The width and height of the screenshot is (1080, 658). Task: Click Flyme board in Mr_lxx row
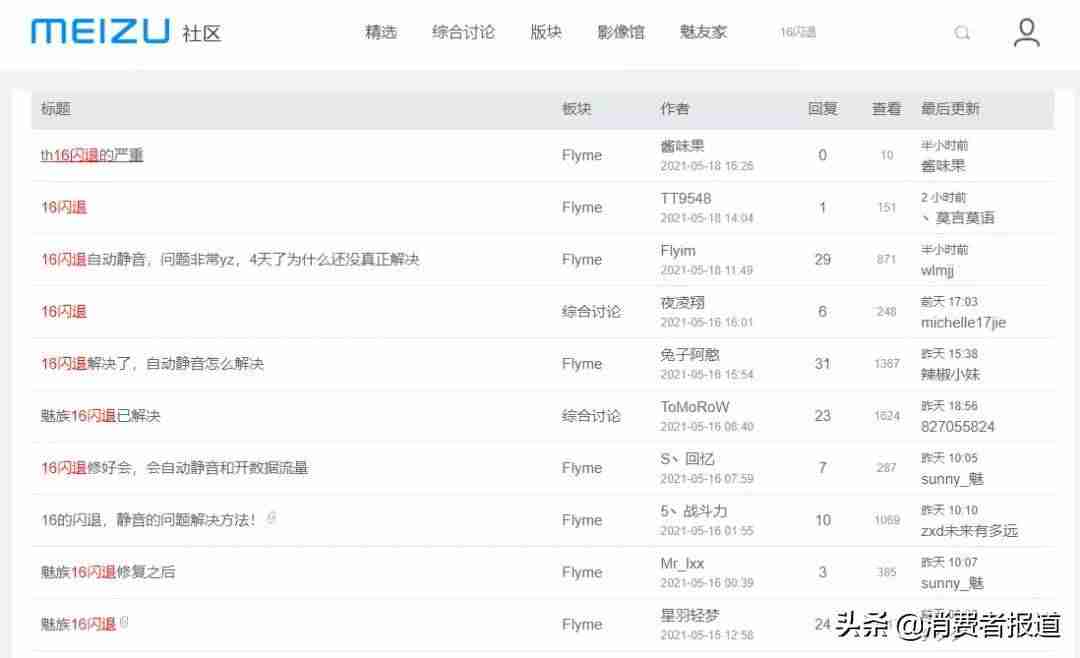pos(582,573)
